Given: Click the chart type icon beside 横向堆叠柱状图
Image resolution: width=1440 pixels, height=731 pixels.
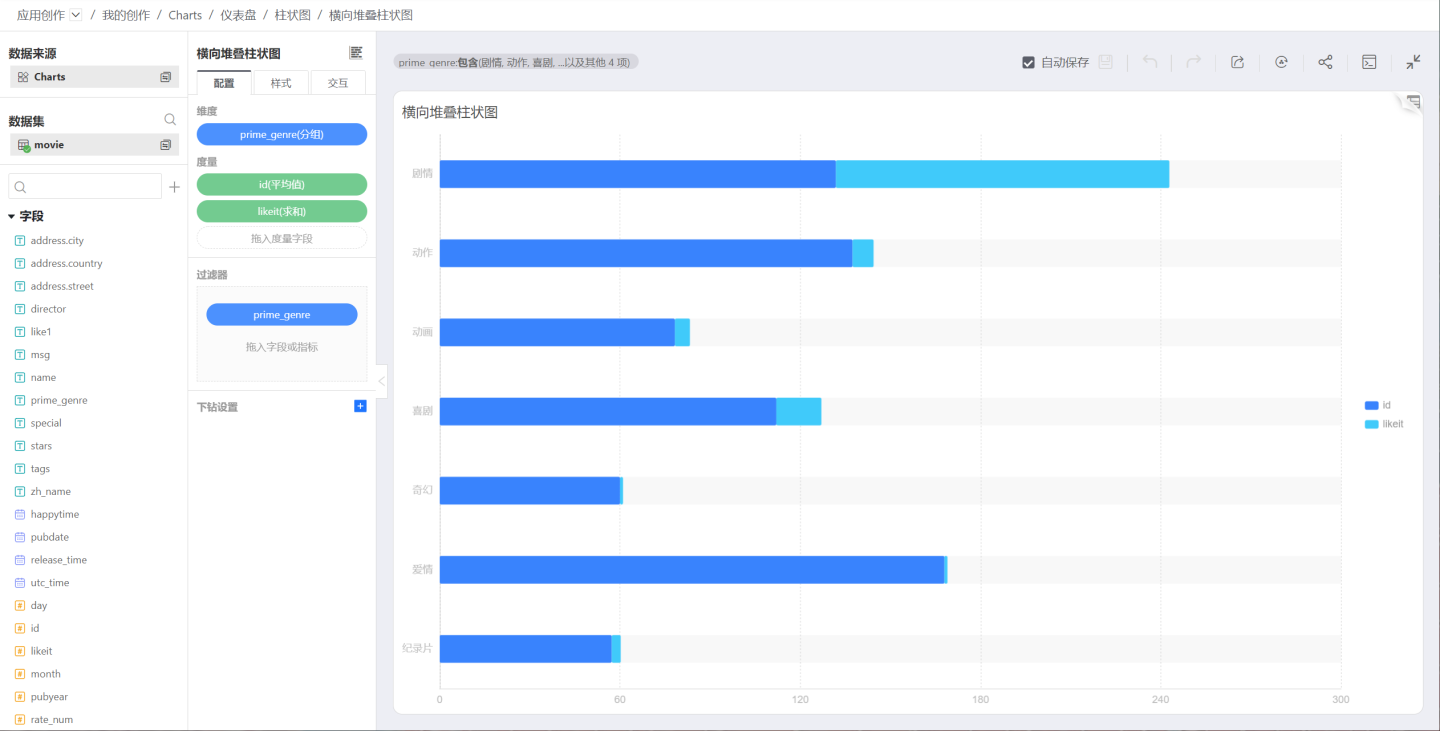Looking at the screenshot, I should (356, 53).
